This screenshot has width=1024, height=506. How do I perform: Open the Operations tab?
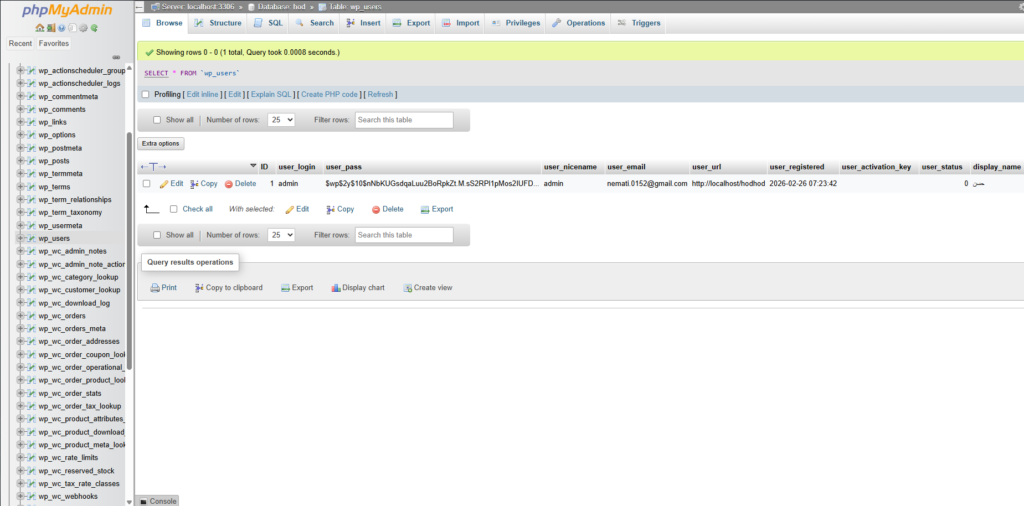click(579, 23)
